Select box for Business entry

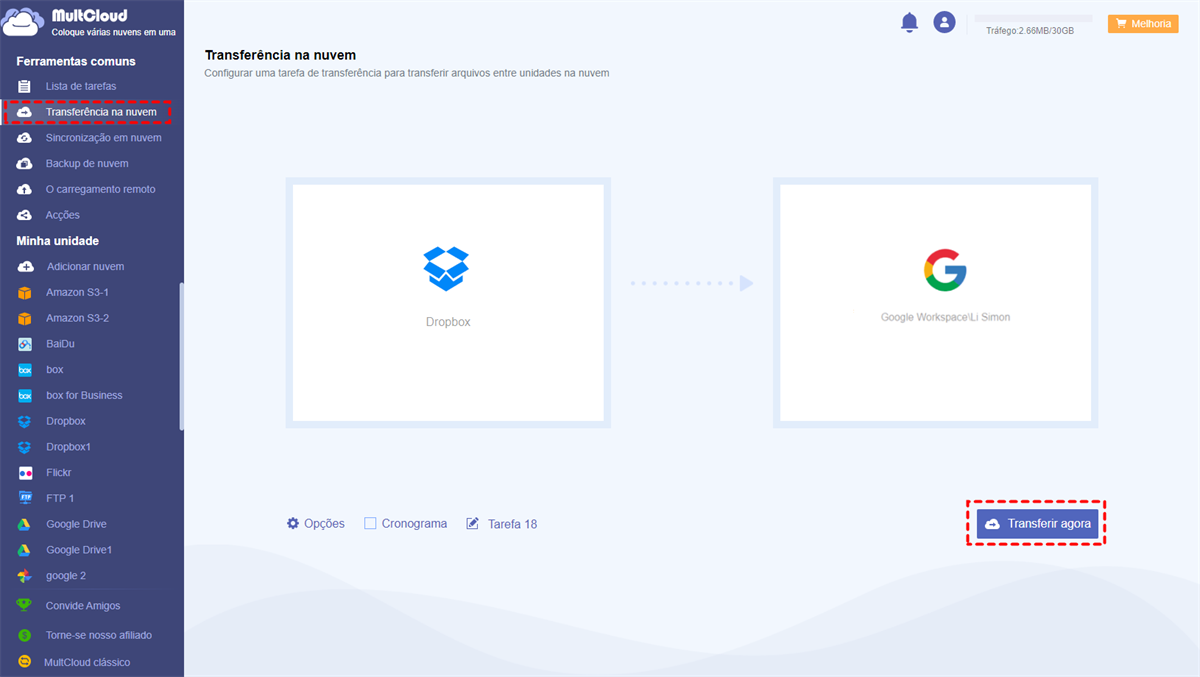click(x=84, y=396)
